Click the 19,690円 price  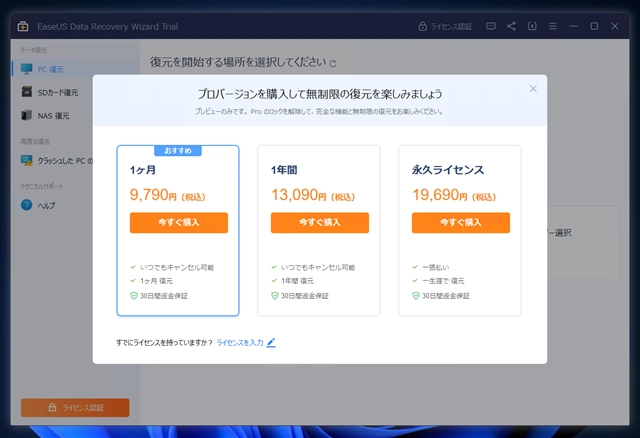(x=454, y=195)
